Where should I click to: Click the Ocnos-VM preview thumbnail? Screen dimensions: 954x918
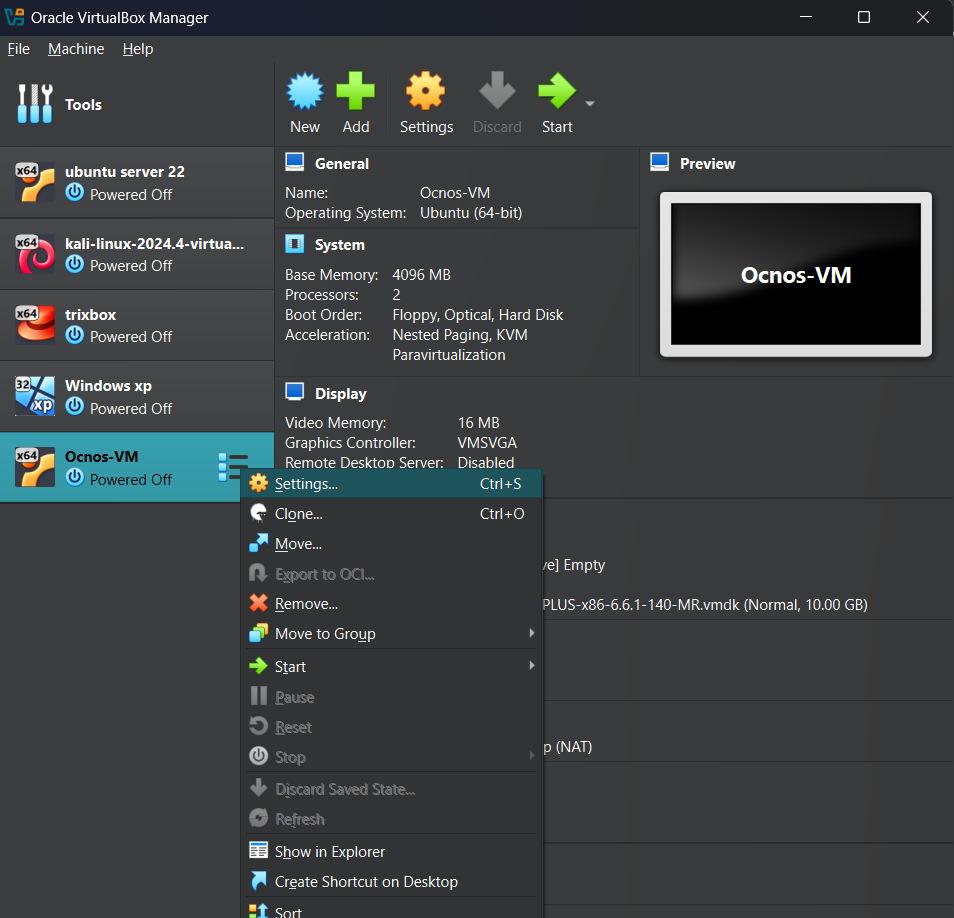coord(795,274)
